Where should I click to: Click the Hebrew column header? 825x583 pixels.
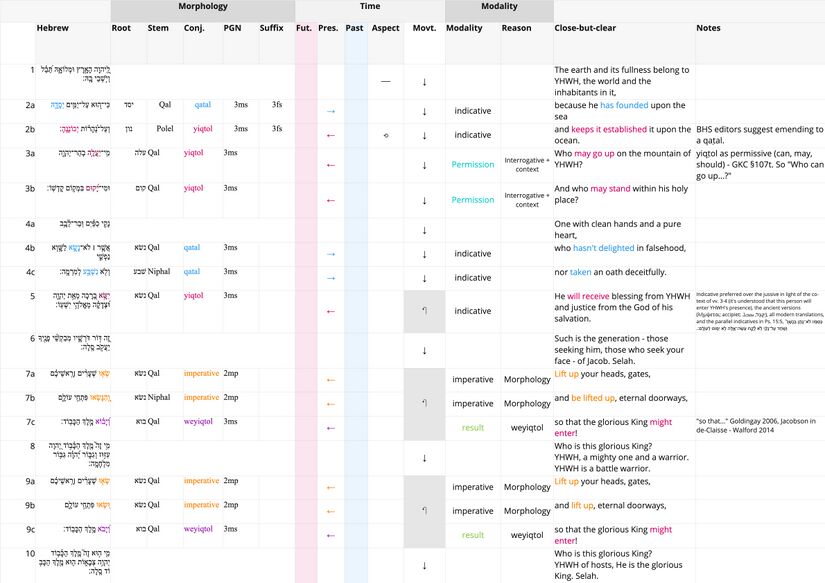pos(53,28)
